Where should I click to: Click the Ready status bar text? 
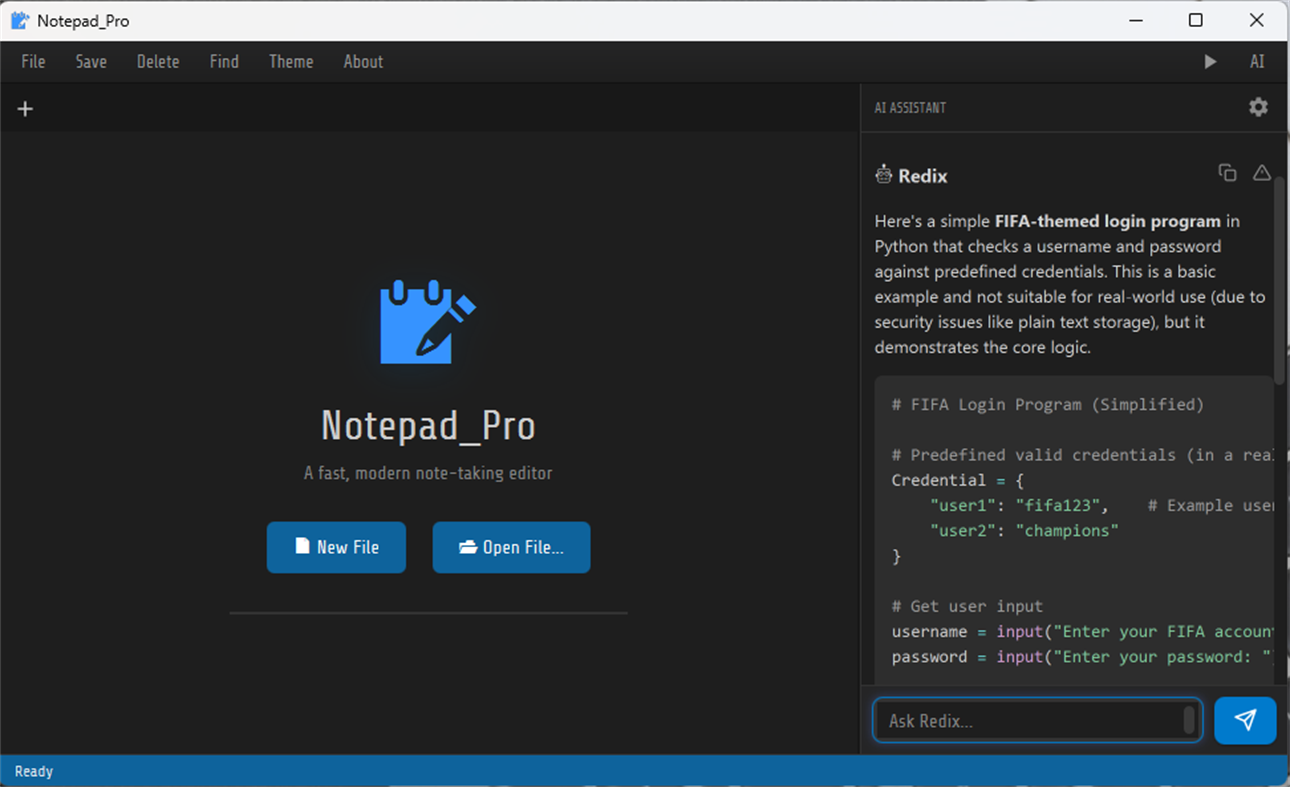pyautogui.click(x=34, y=771)
